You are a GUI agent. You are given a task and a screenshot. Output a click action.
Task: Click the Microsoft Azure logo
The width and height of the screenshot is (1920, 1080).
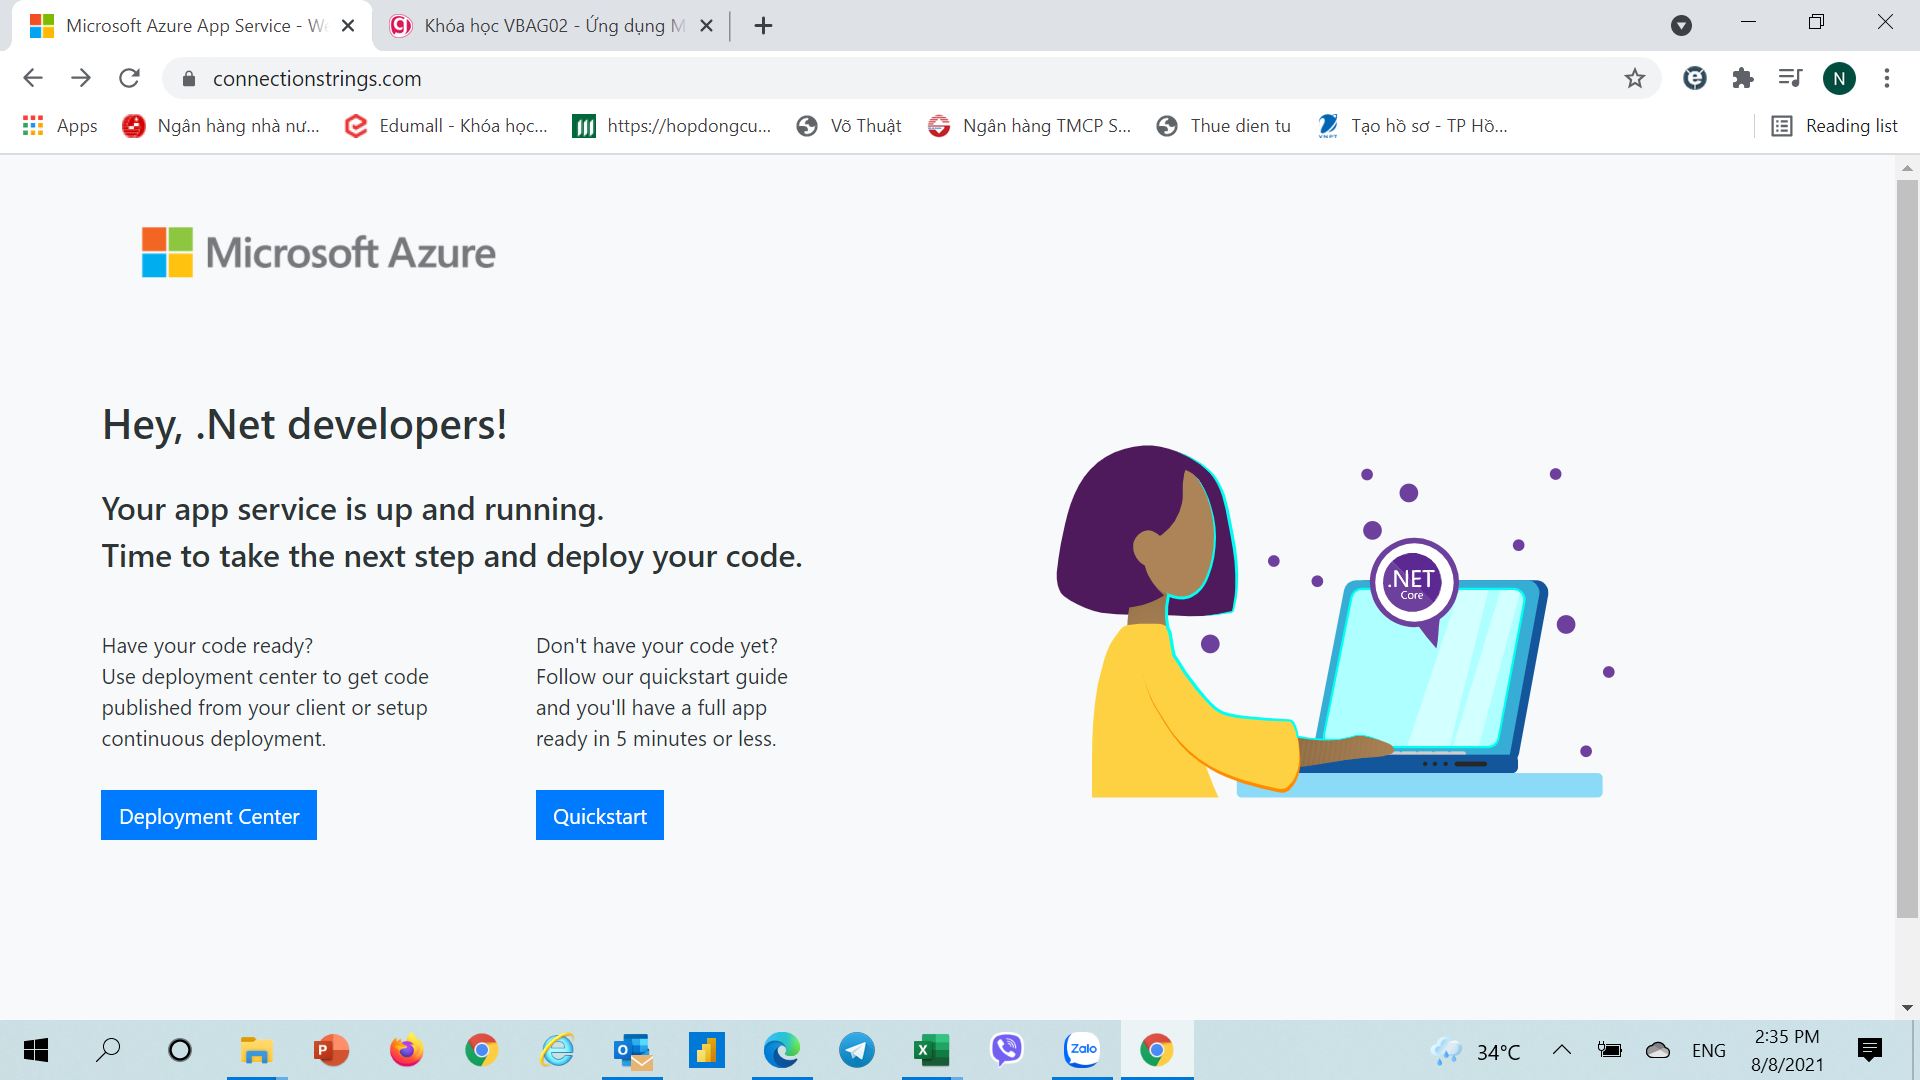(x=319, y=252)
